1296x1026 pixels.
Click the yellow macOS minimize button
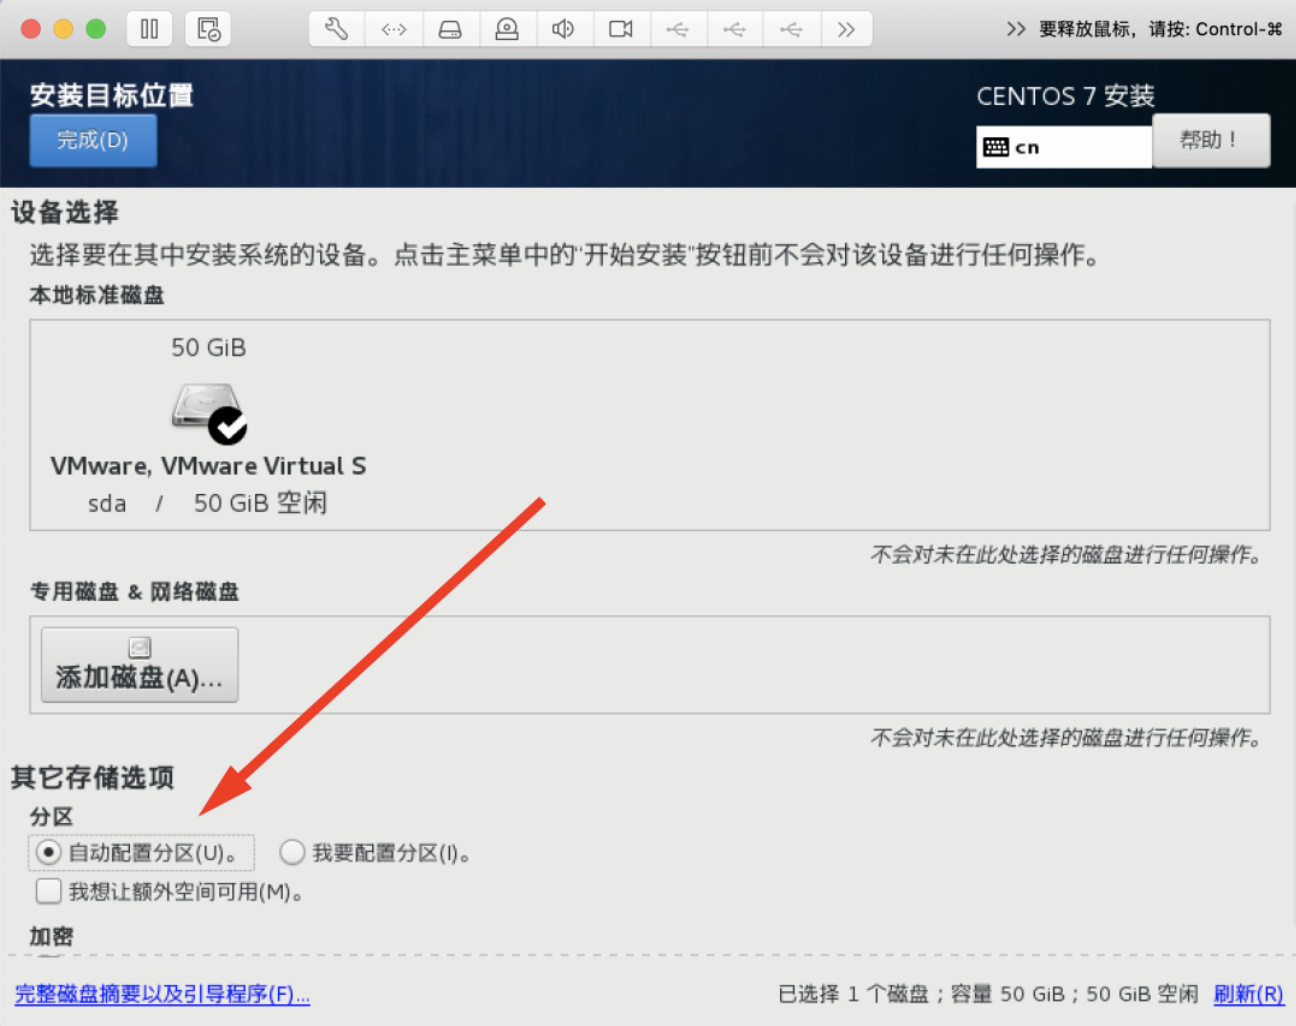63,29
